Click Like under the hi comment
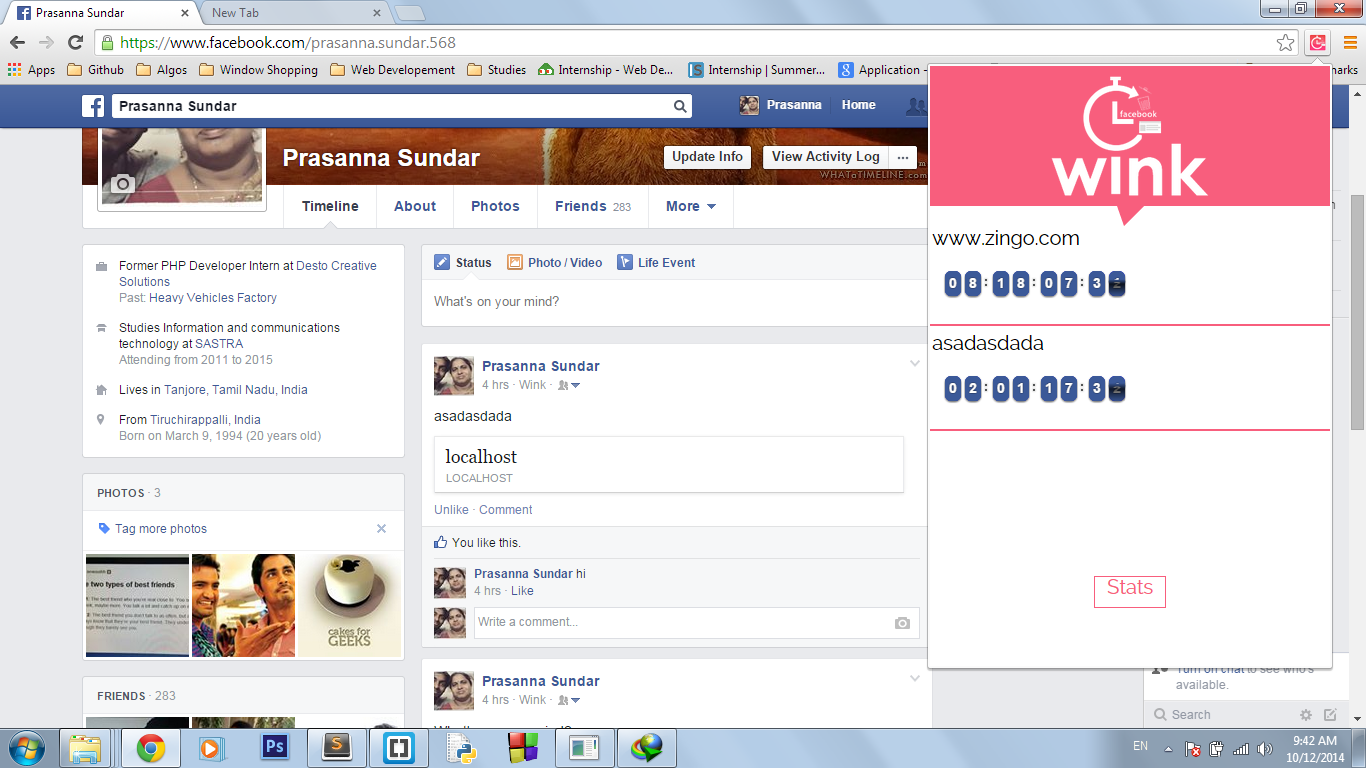The width and height of the screenshot is (1366, 768). [522, 591]
